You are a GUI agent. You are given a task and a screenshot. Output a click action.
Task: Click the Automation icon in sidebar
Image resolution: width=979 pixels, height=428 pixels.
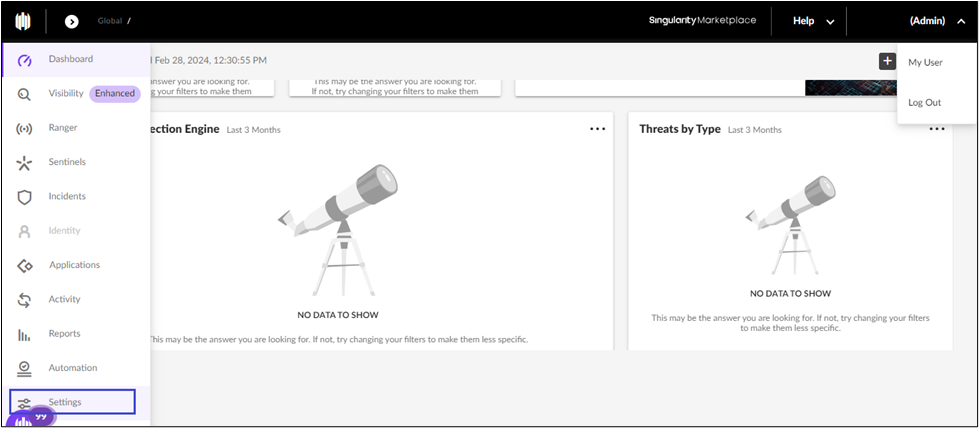(x=25, y=368)
